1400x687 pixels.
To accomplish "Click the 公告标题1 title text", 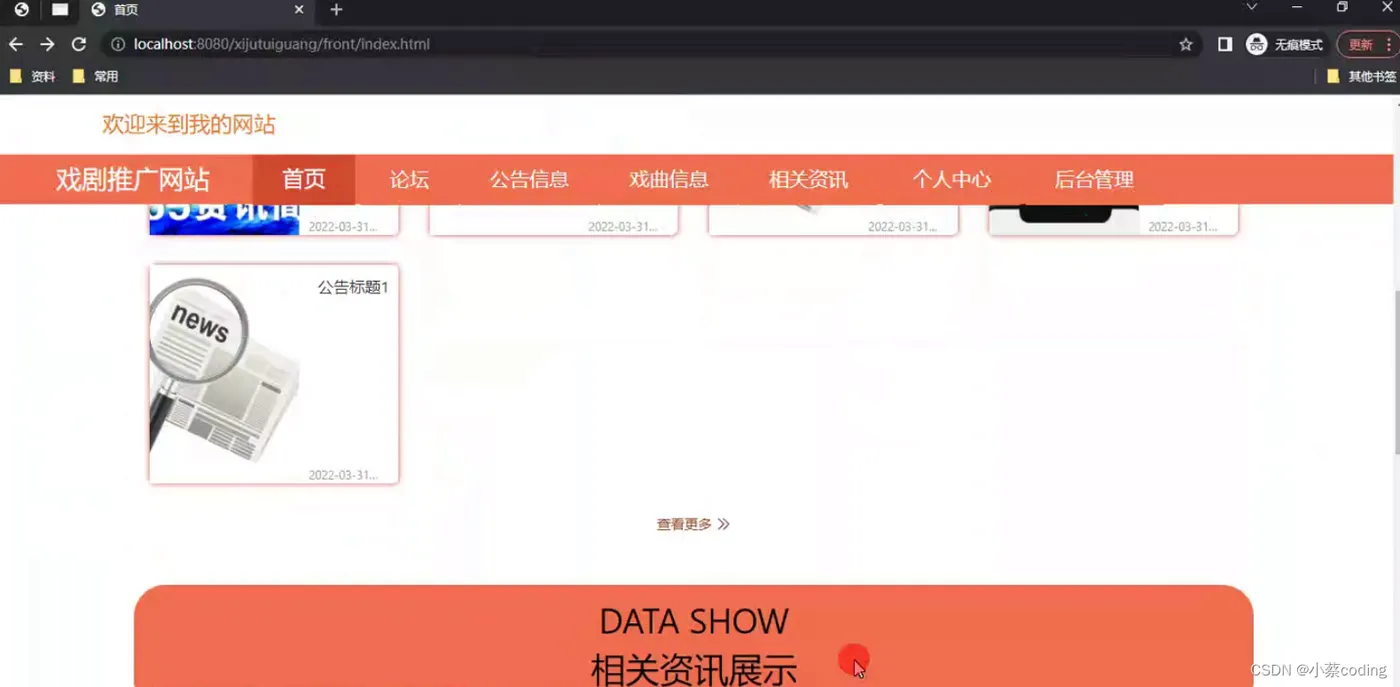I will point(353,287).
